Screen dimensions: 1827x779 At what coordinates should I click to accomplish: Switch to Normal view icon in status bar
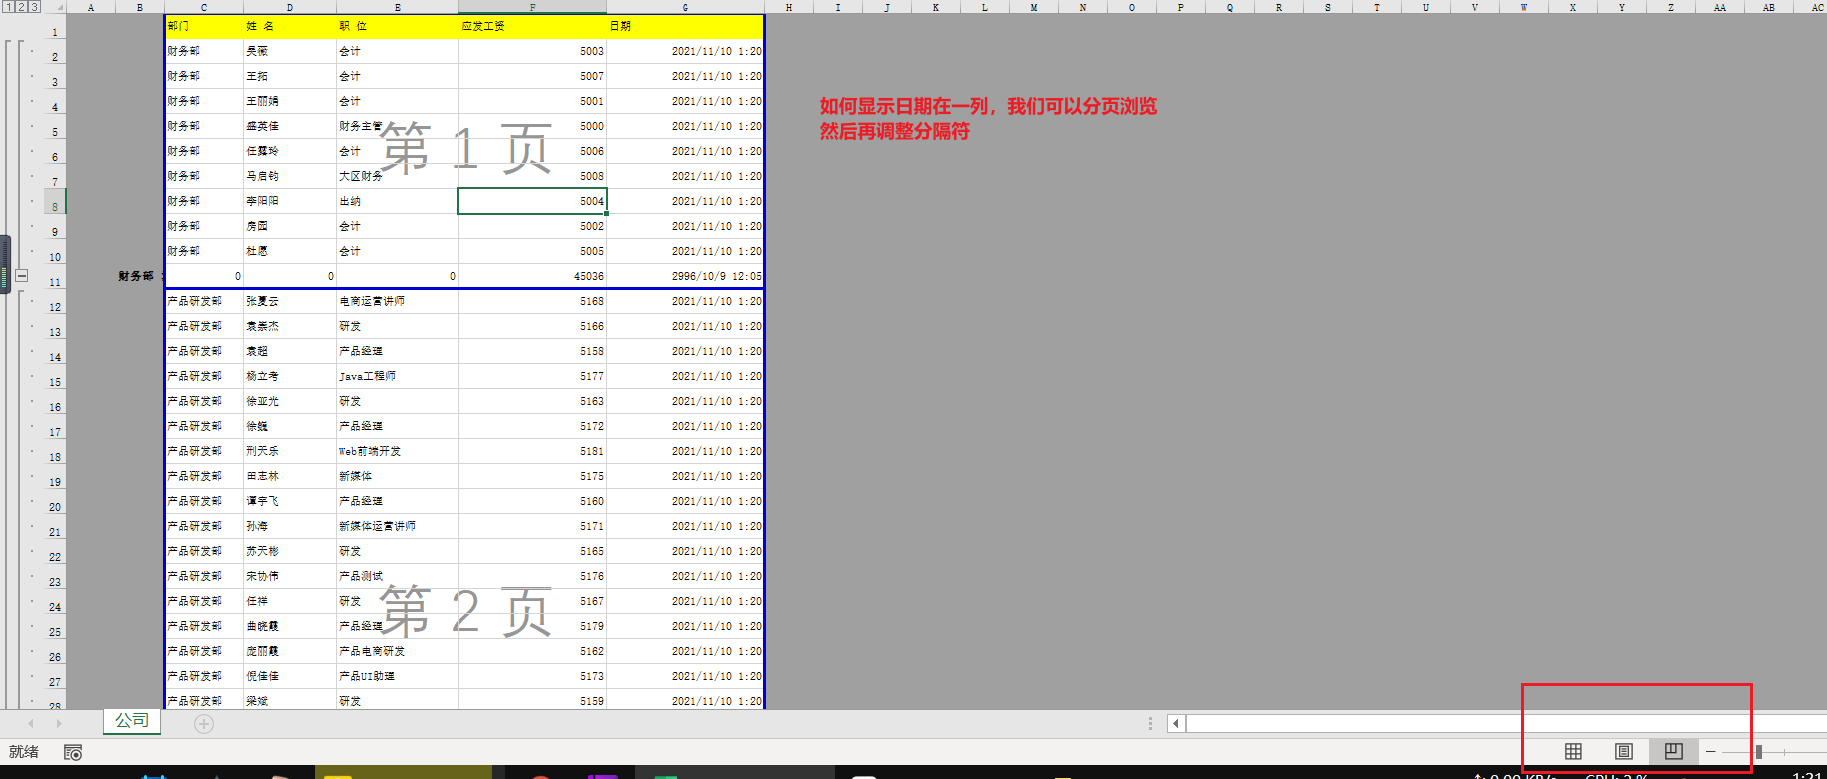1573,751
